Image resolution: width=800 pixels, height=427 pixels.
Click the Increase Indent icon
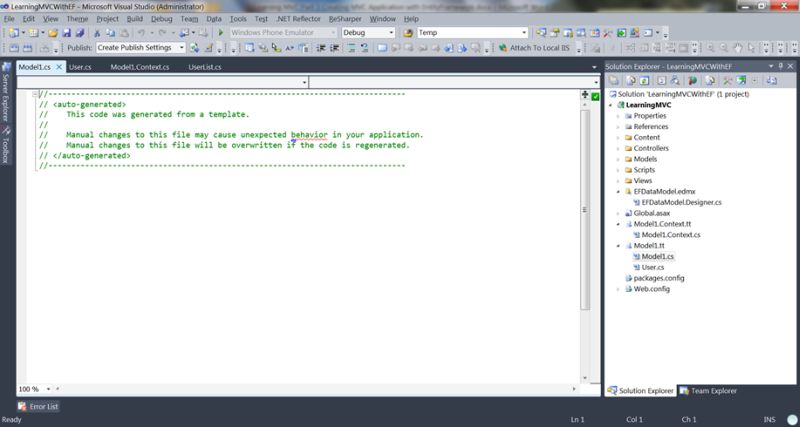[x=335, y=47]
